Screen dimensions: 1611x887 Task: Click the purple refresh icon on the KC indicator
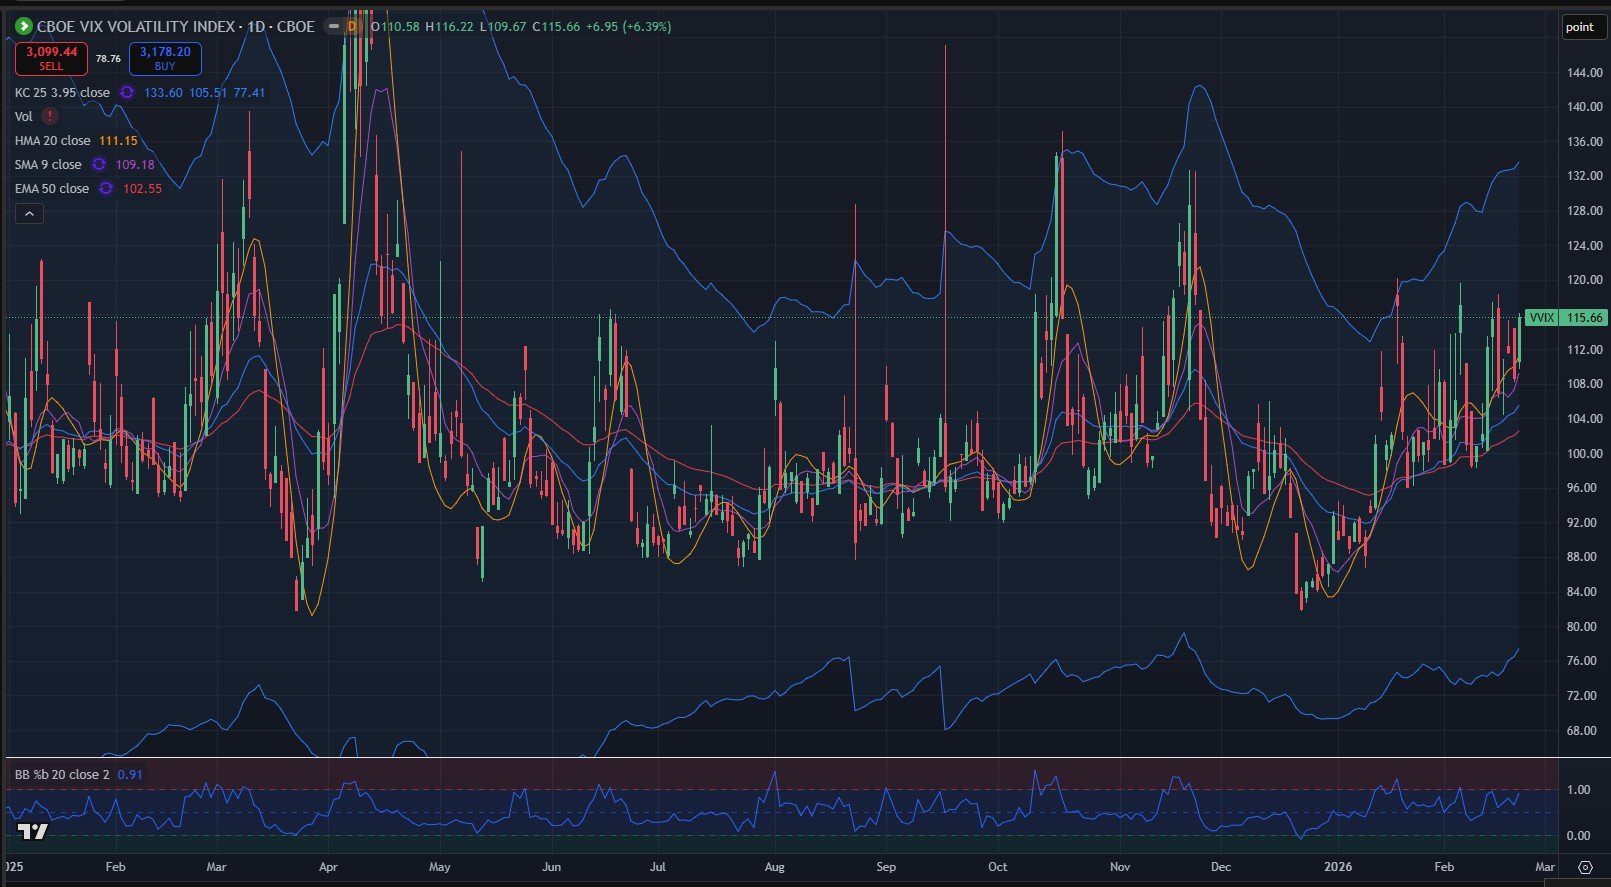click(127, 92)
